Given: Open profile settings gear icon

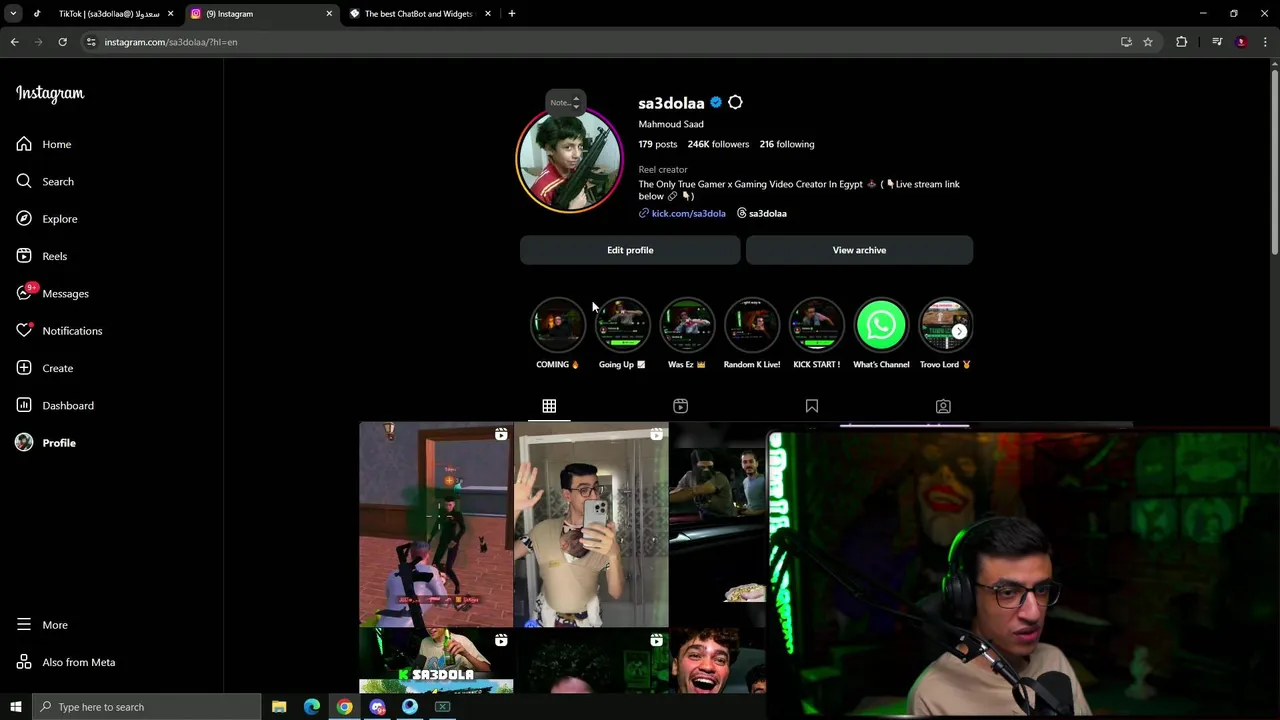Looking at the screenshot, I should [x=735, y=103].
